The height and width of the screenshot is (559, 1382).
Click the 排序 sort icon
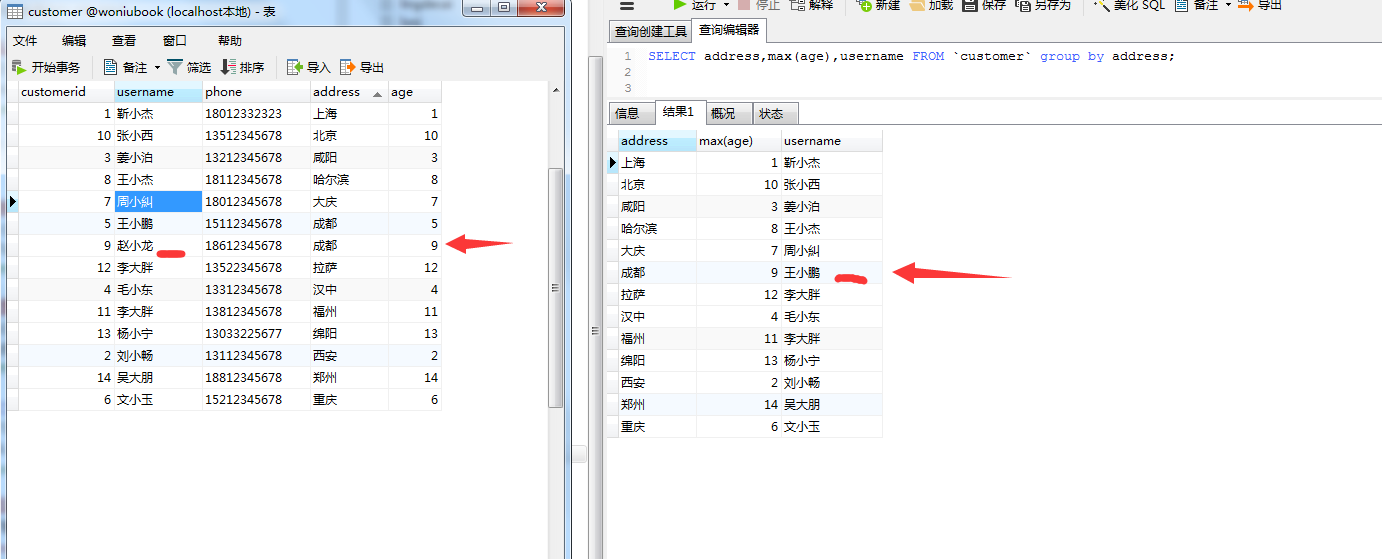(x=228, y=67)
